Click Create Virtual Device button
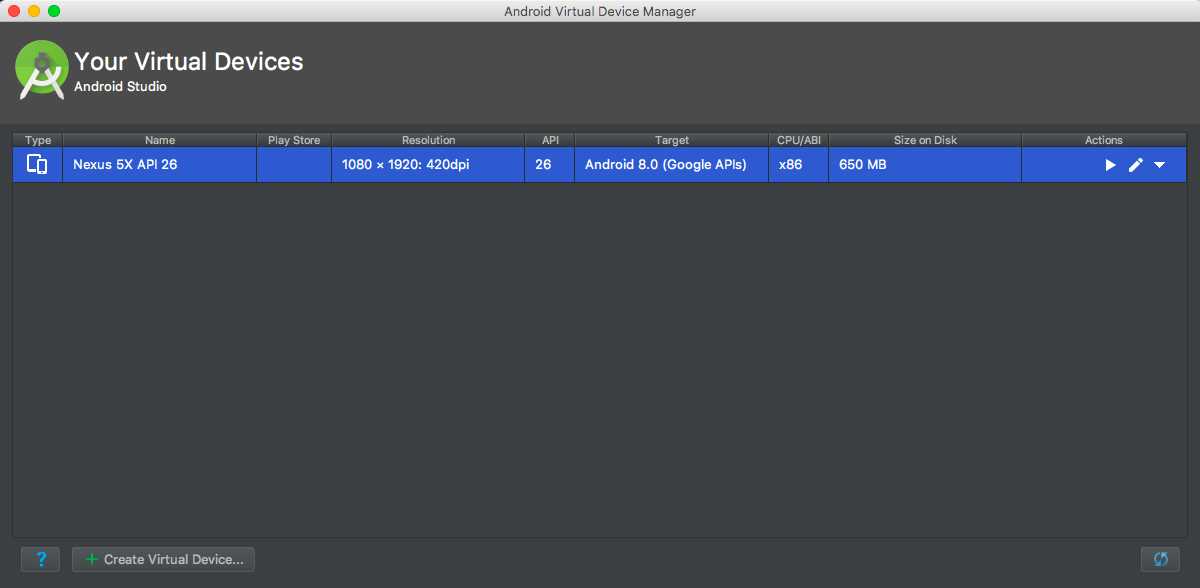 click(x=164, y=559)
